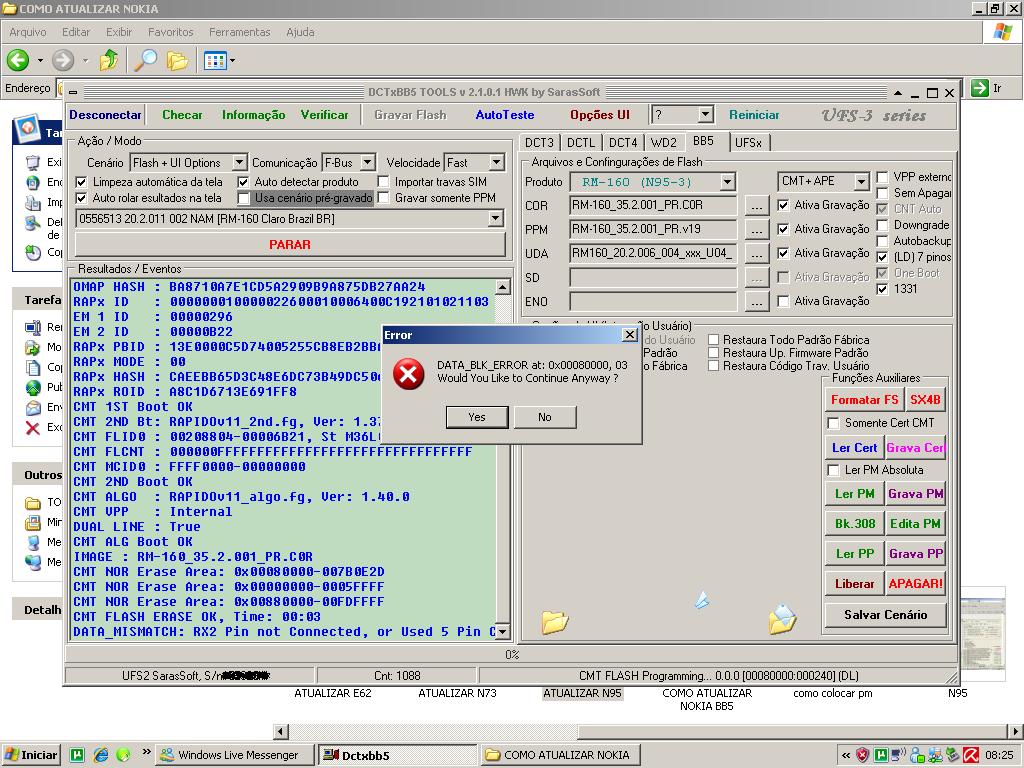1024x768 pixels.
Task: Enable Usa cenário pré-gravado checkbox
Action: point(244,198)
